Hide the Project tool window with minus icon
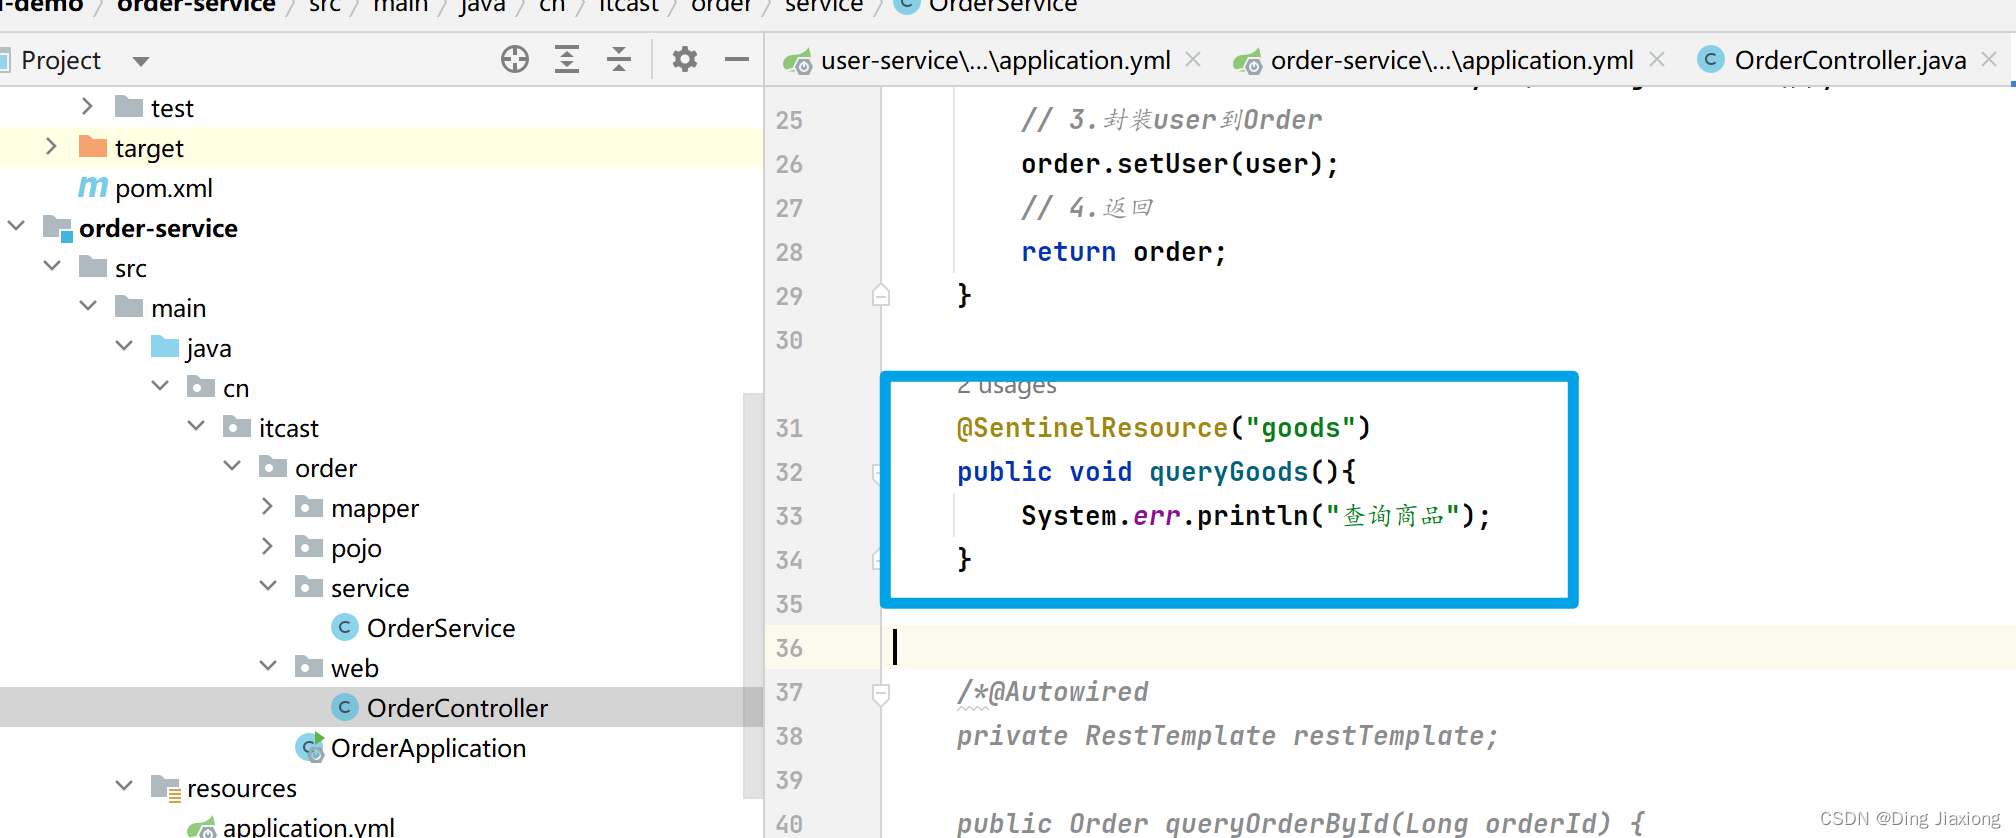This screenshot has height=838, width=2016. point(737,60)
